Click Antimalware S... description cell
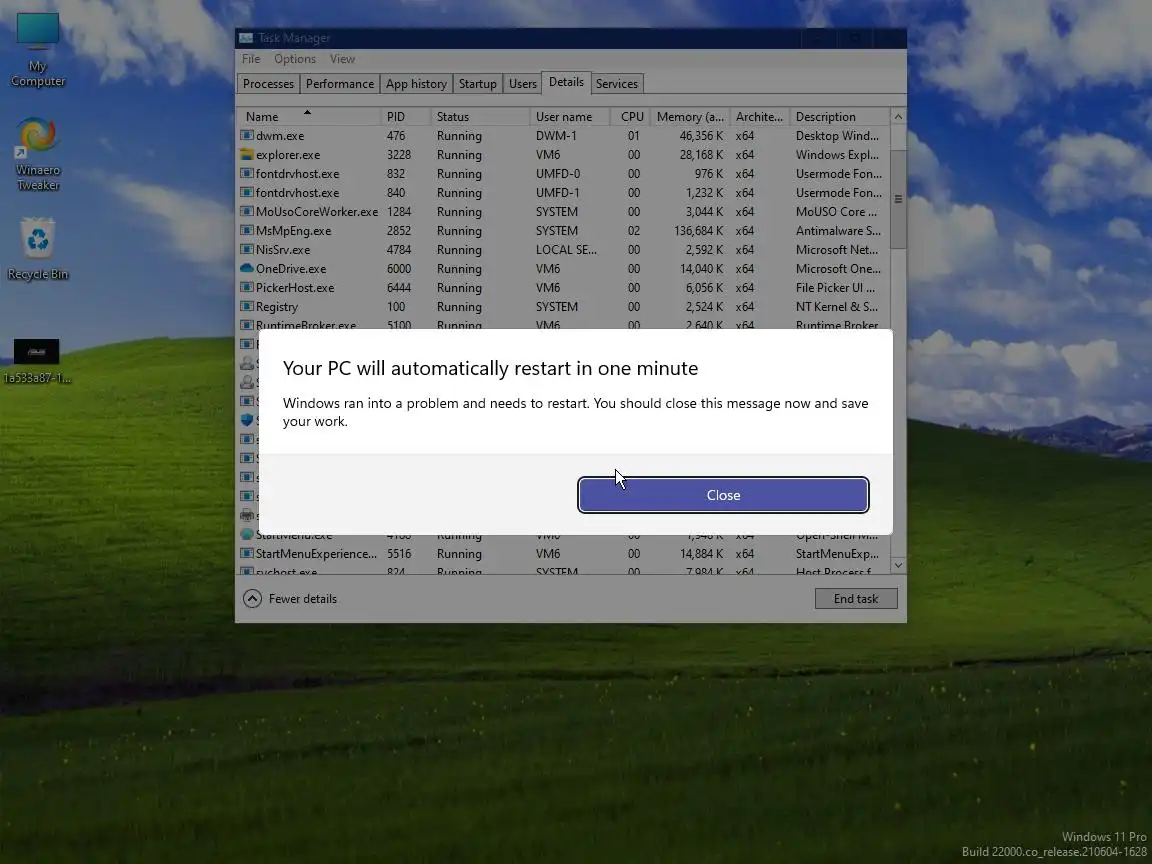 838,231
